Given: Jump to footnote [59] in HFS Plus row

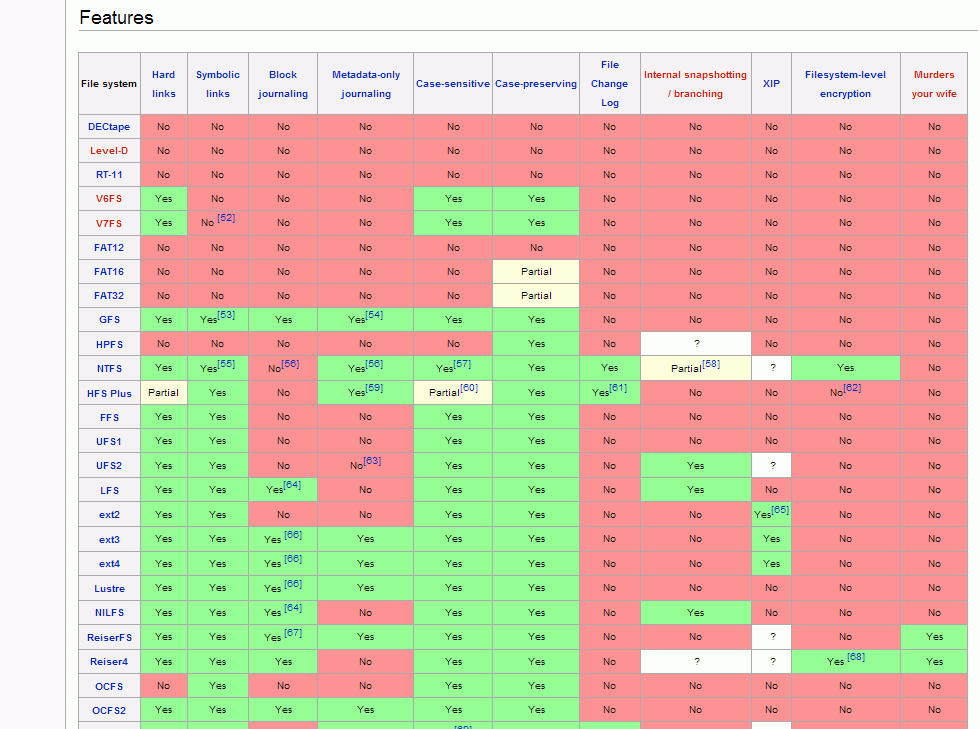Looking at the screenshot, I should [374, 388].
